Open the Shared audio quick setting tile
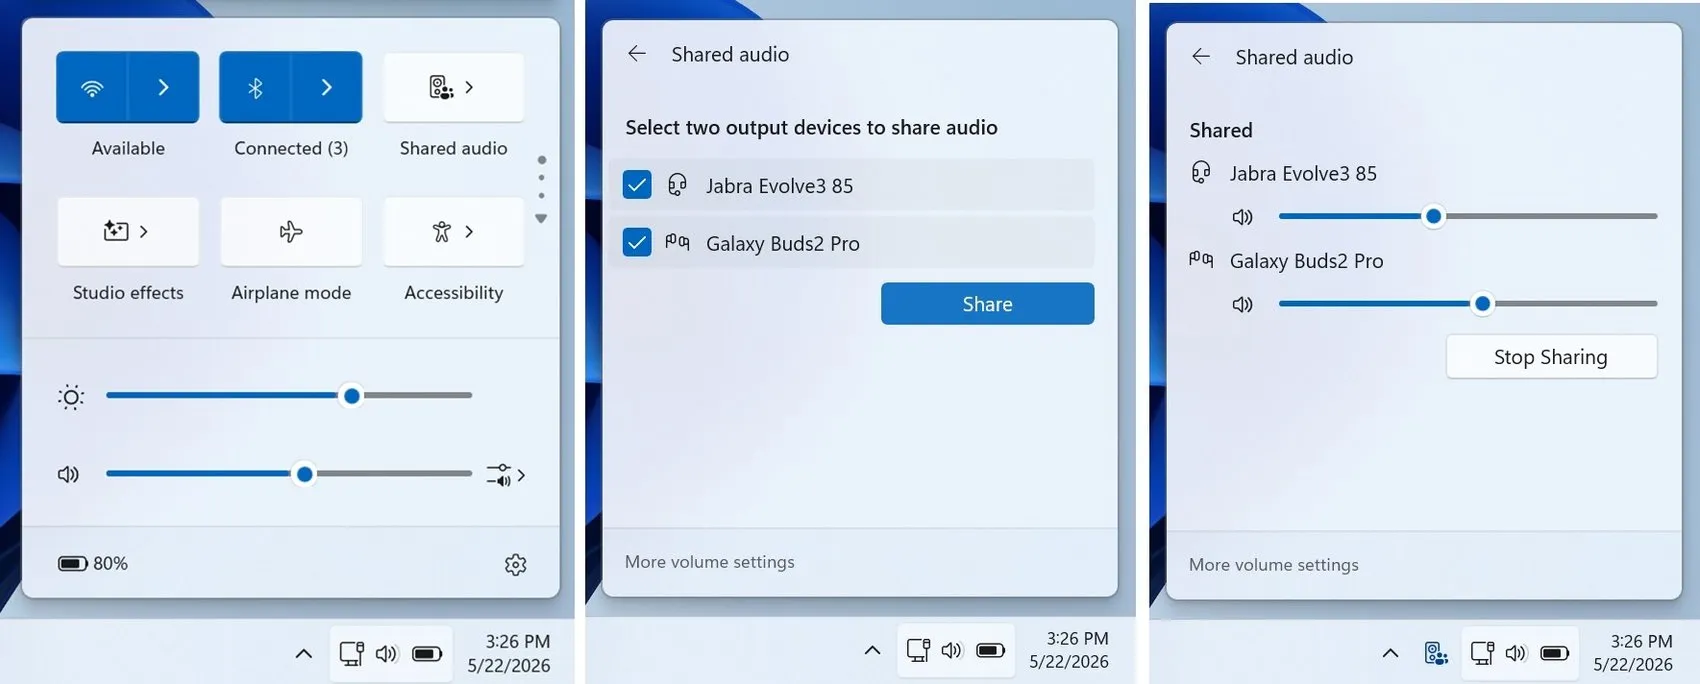This screenshot has height=684, width=1700. pyautogui.click(x=453, y=88)
